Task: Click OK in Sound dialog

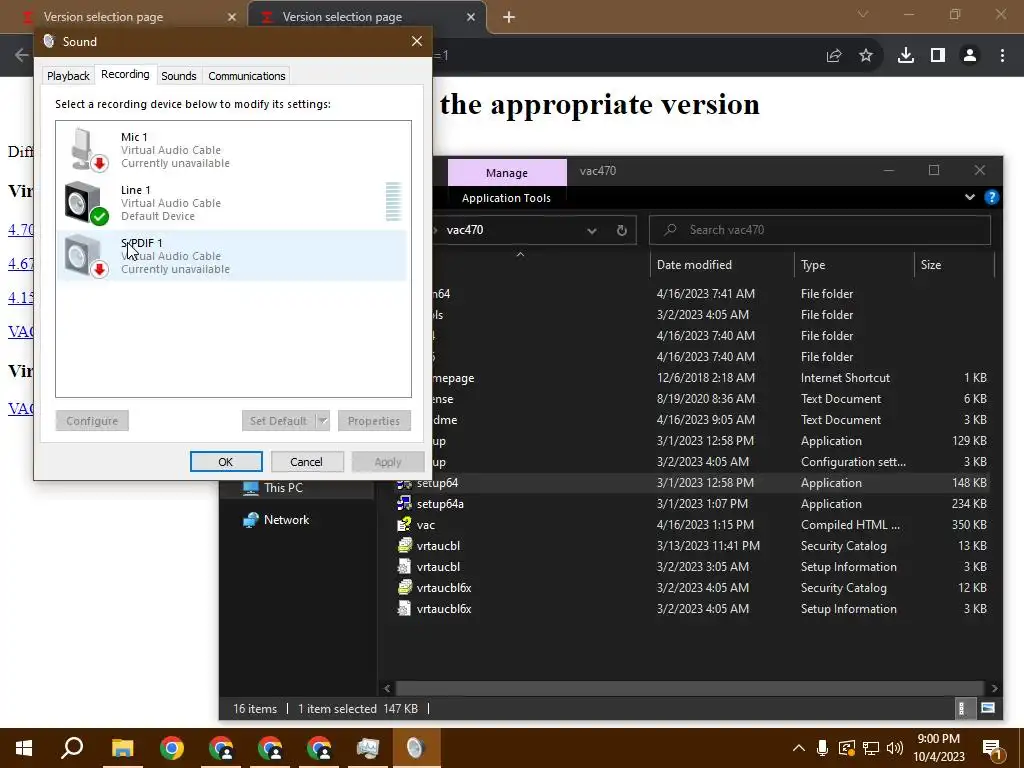Action: (226, 462)
